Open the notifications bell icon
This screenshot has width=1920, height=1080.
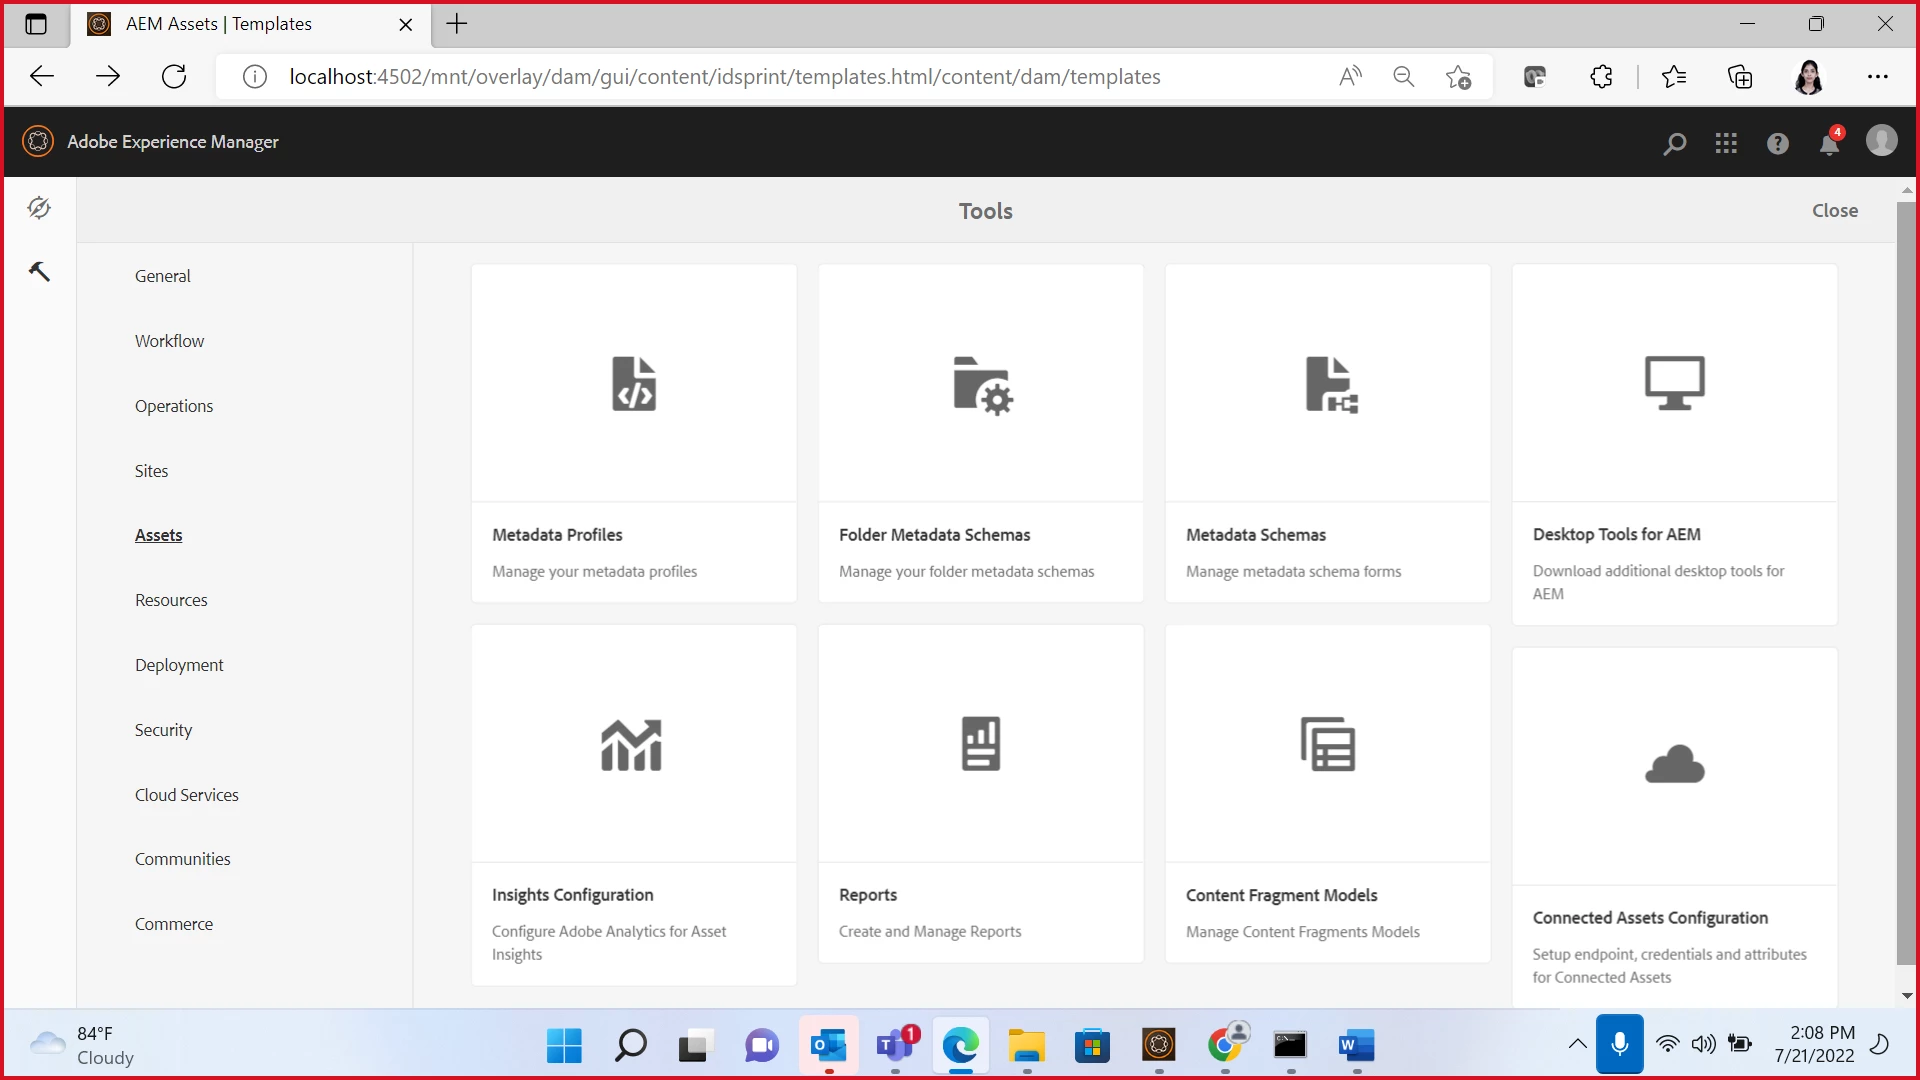1829,144
